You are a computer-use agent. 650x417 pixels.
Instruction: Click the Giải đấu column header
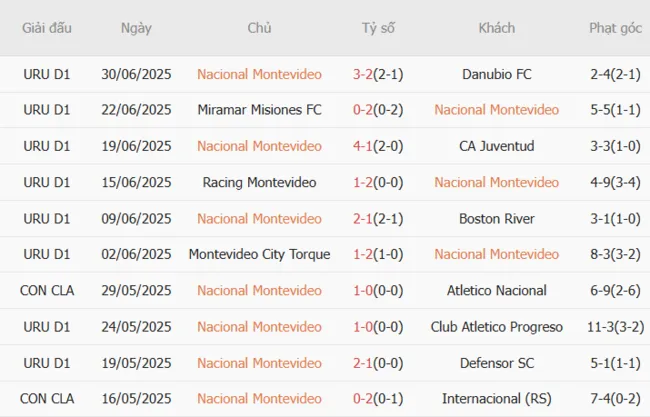(x=47, y=28)
